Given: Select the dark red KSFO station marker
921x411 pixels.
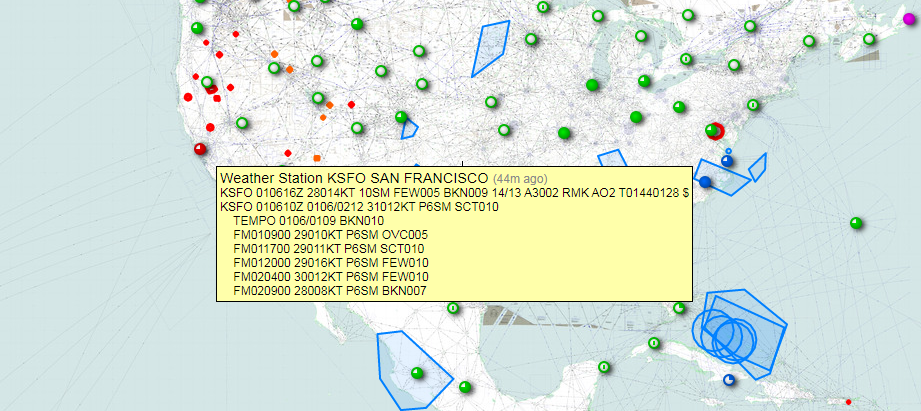Looking at the screenshot, I should (x=200, y=149).
